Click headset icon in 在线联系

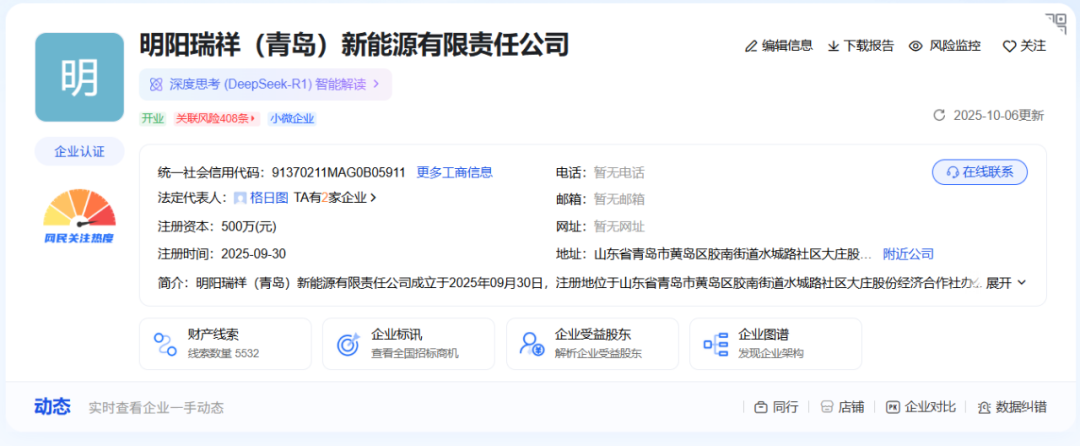pyautogui.click(x=953, y=172)
